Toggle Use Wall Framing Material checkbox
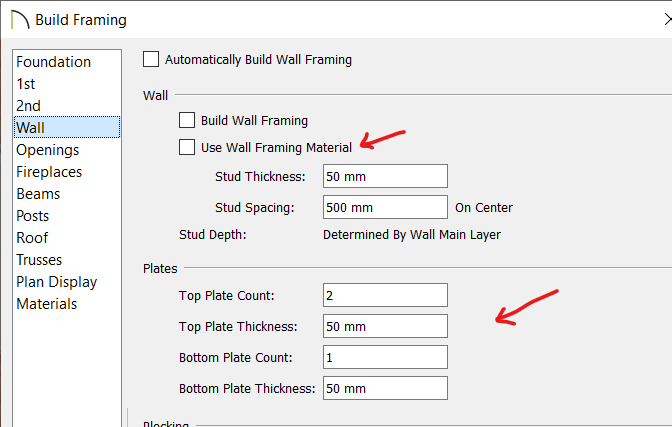 [187, 147]
